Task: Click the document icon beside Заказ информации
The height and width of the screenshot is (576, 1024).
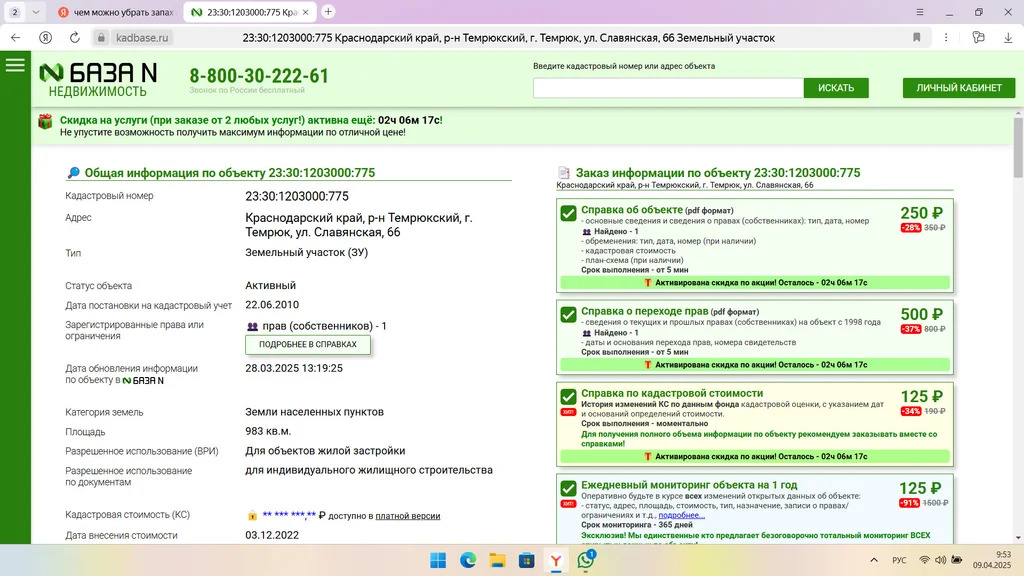Action: tap(564, 172)
